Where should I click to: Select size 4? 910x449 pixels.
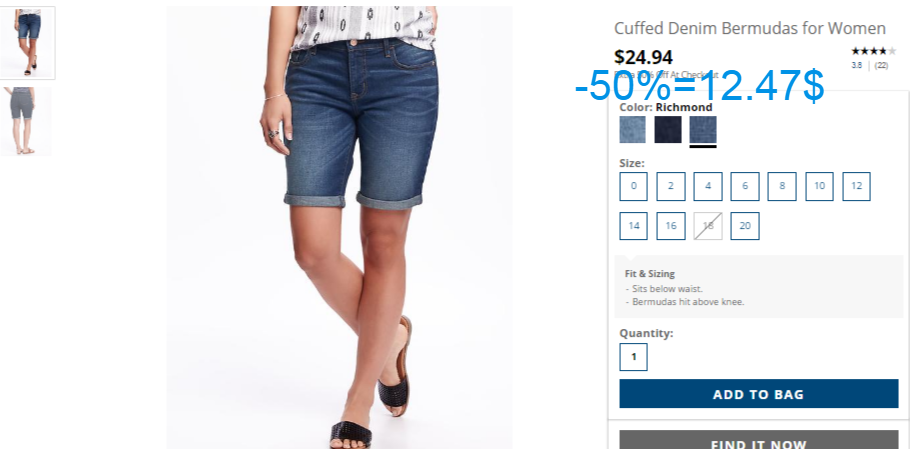pos(708,186)
